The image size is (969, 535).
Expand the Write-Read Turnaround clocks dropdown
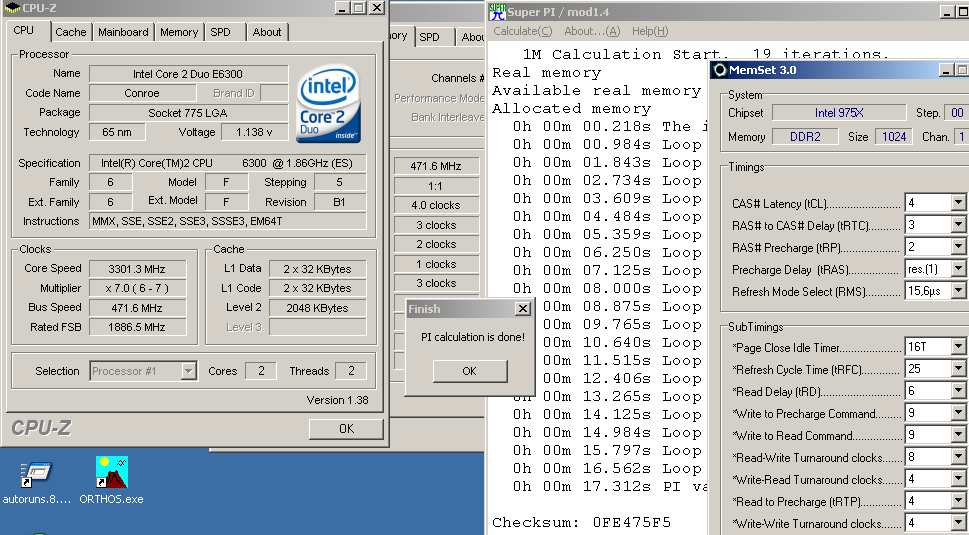pyautogui.click(x=958, y=479)
